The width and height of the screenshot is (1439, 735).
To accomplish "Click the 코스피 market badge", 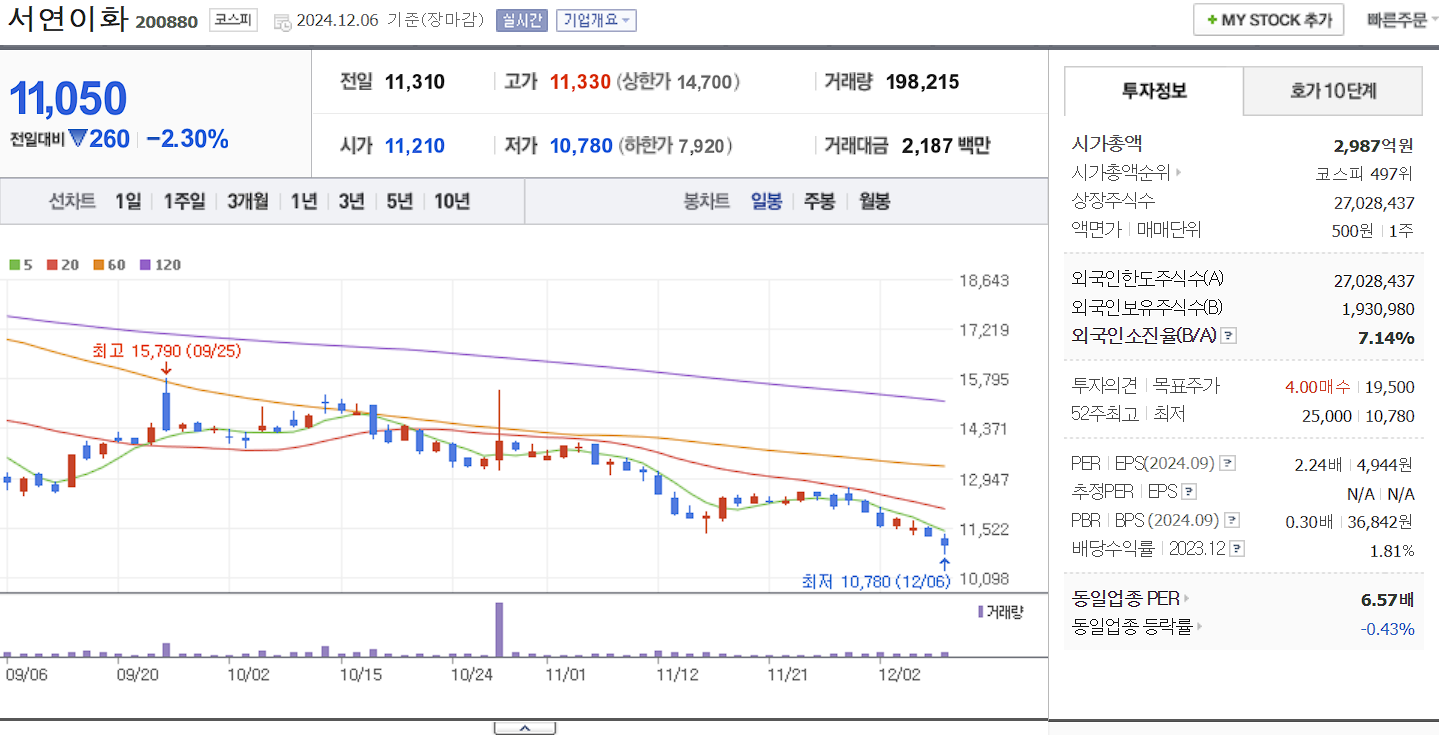I will coord(233,20).
